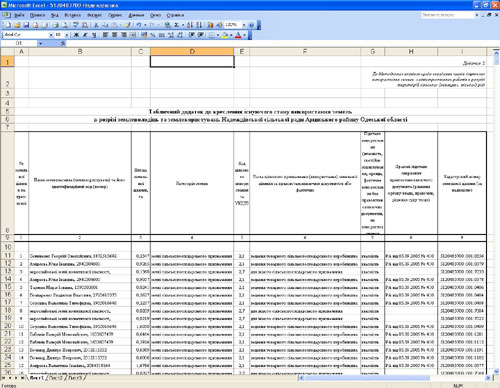Screen dimensions: 500x388
Task: Open the Вид menu
Action: tap(55, 15)
